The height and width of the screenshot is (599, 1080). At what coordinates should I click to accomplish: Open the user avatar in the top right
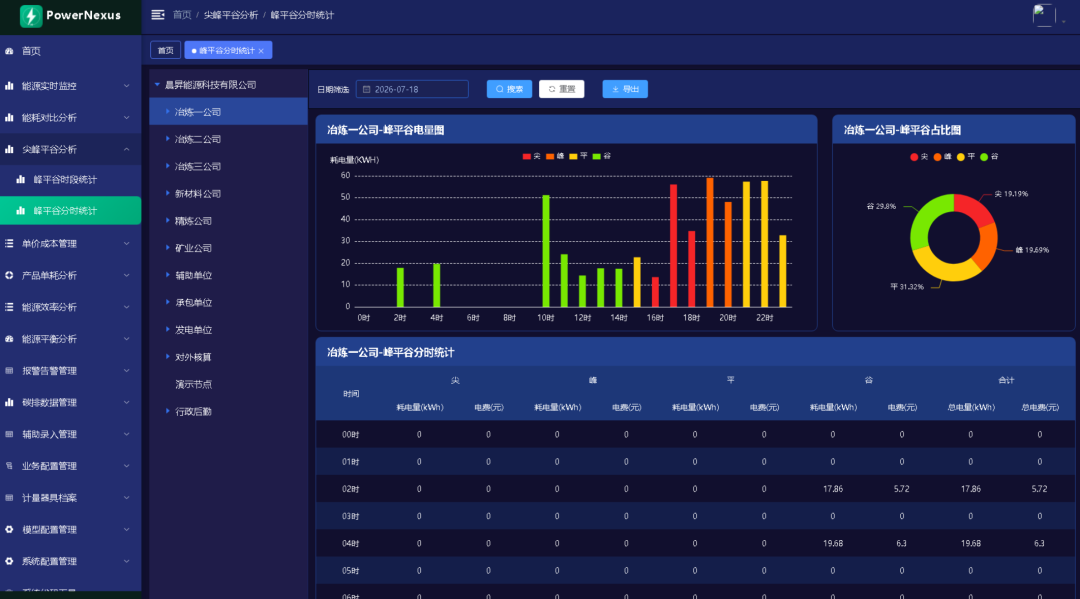(x=1044, y=15)
